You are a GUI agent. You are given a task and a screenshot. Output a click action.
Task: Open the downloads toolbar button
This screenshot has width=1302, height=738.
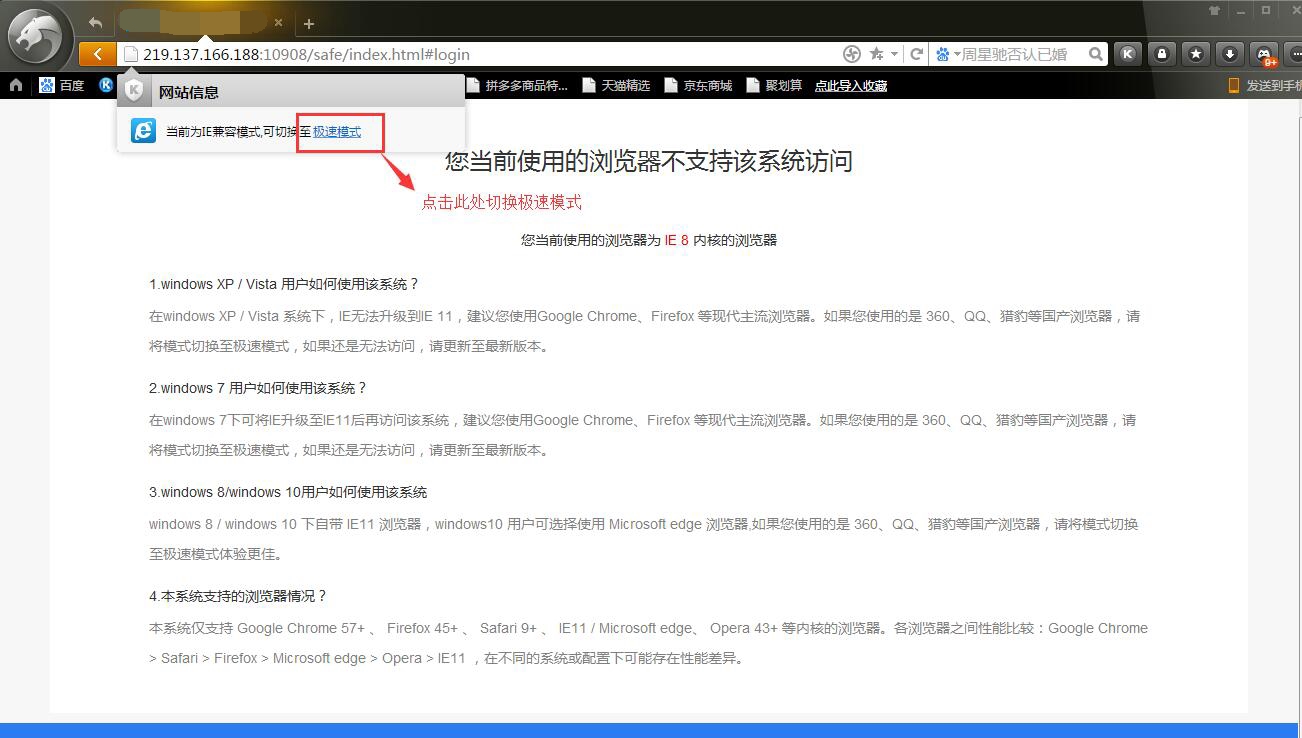(x=1229, y=54)
